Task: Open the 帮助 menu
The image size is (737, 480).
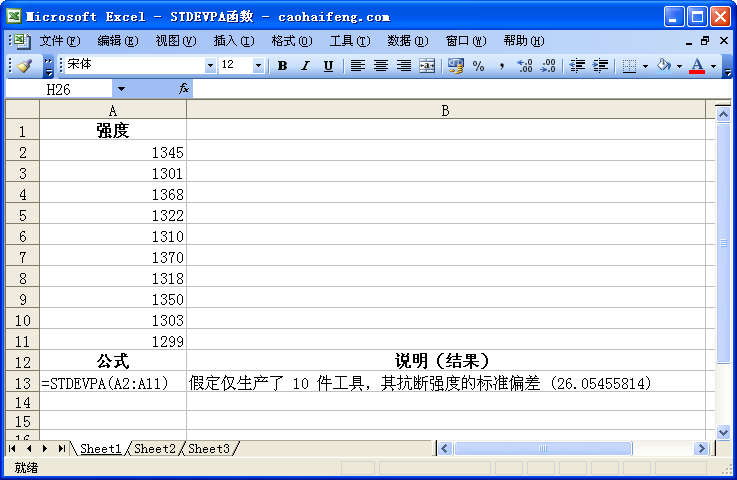Action: (x=524, y=41)
